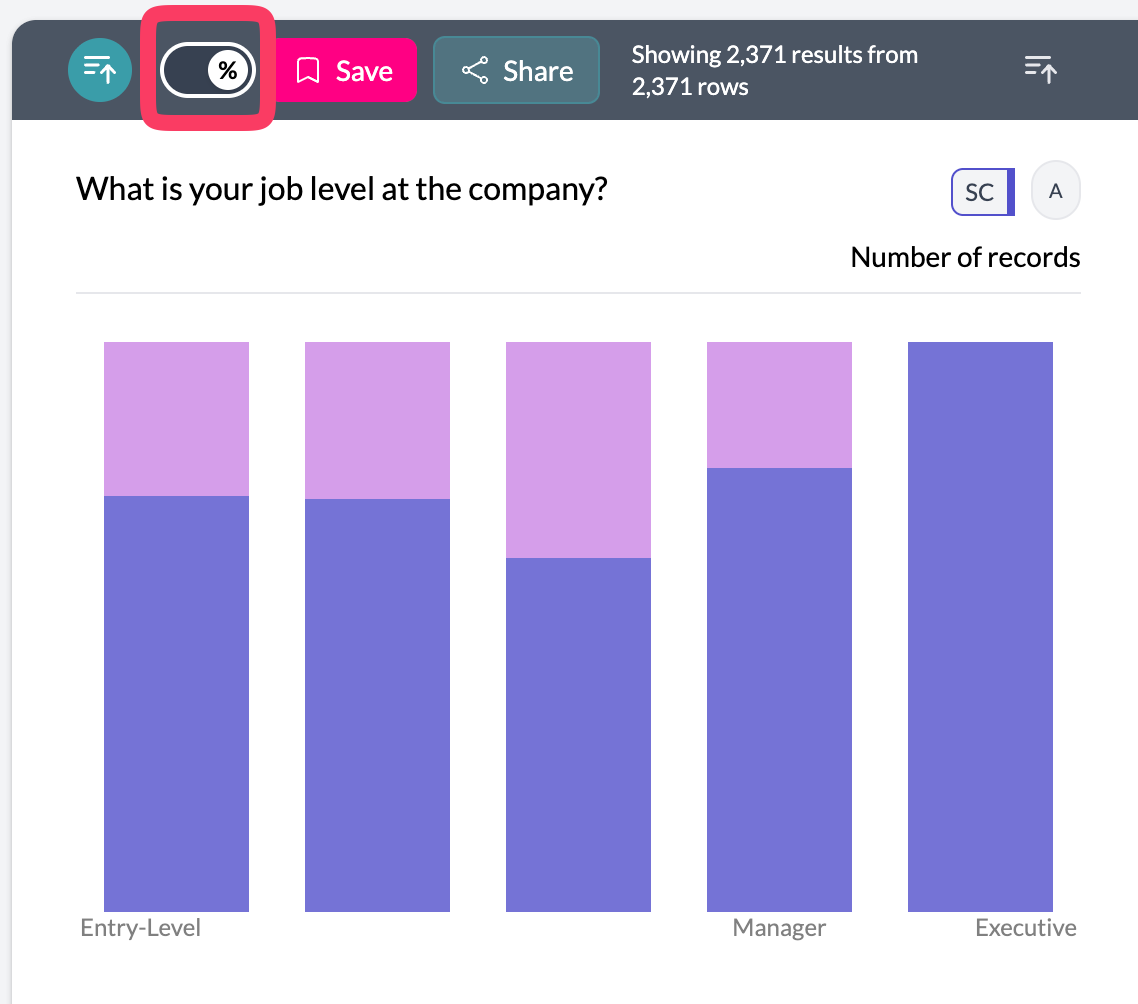Click the Entry-Level axis label
The width and height of the screenshot is (1138, 1004).
click(141, 928)
